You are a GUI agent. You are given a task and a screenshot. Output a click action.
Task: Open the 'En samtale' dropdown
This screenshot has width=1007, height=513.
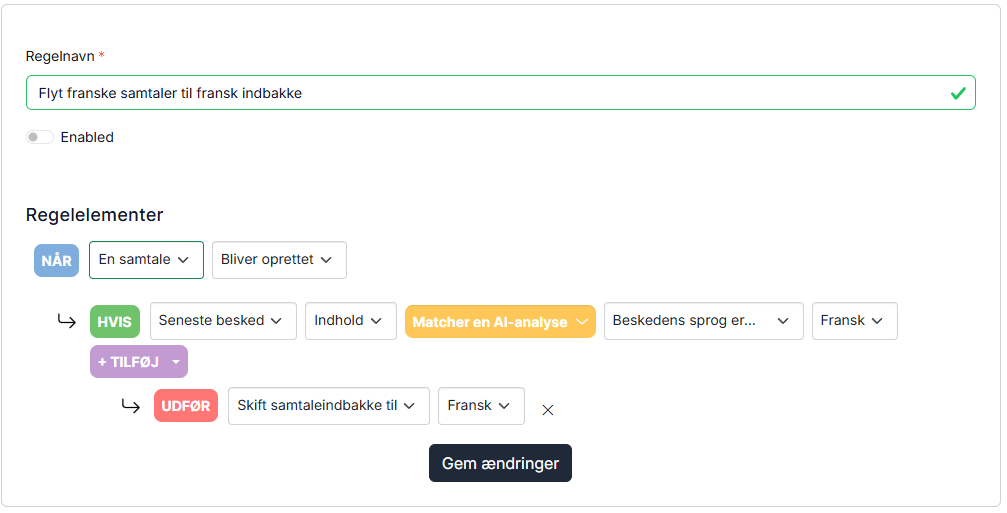click(x=146, y=260)
